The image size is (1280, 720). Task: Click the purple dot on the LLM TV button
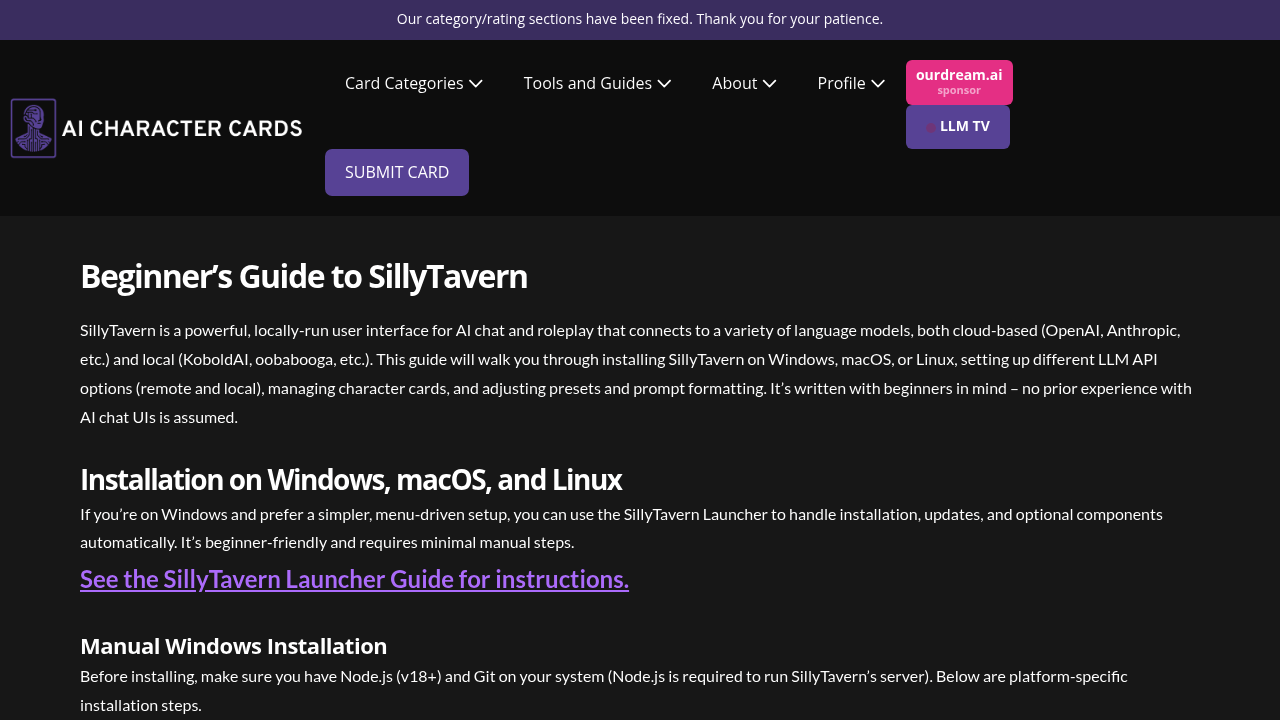pyautogui.click(x=931, y=127)
